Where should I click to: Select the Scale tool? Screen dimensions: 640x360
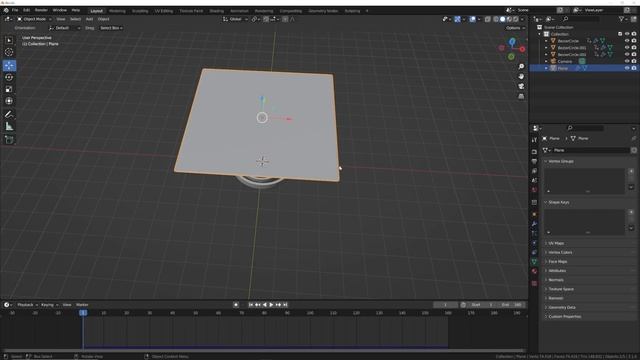[9, 89]
